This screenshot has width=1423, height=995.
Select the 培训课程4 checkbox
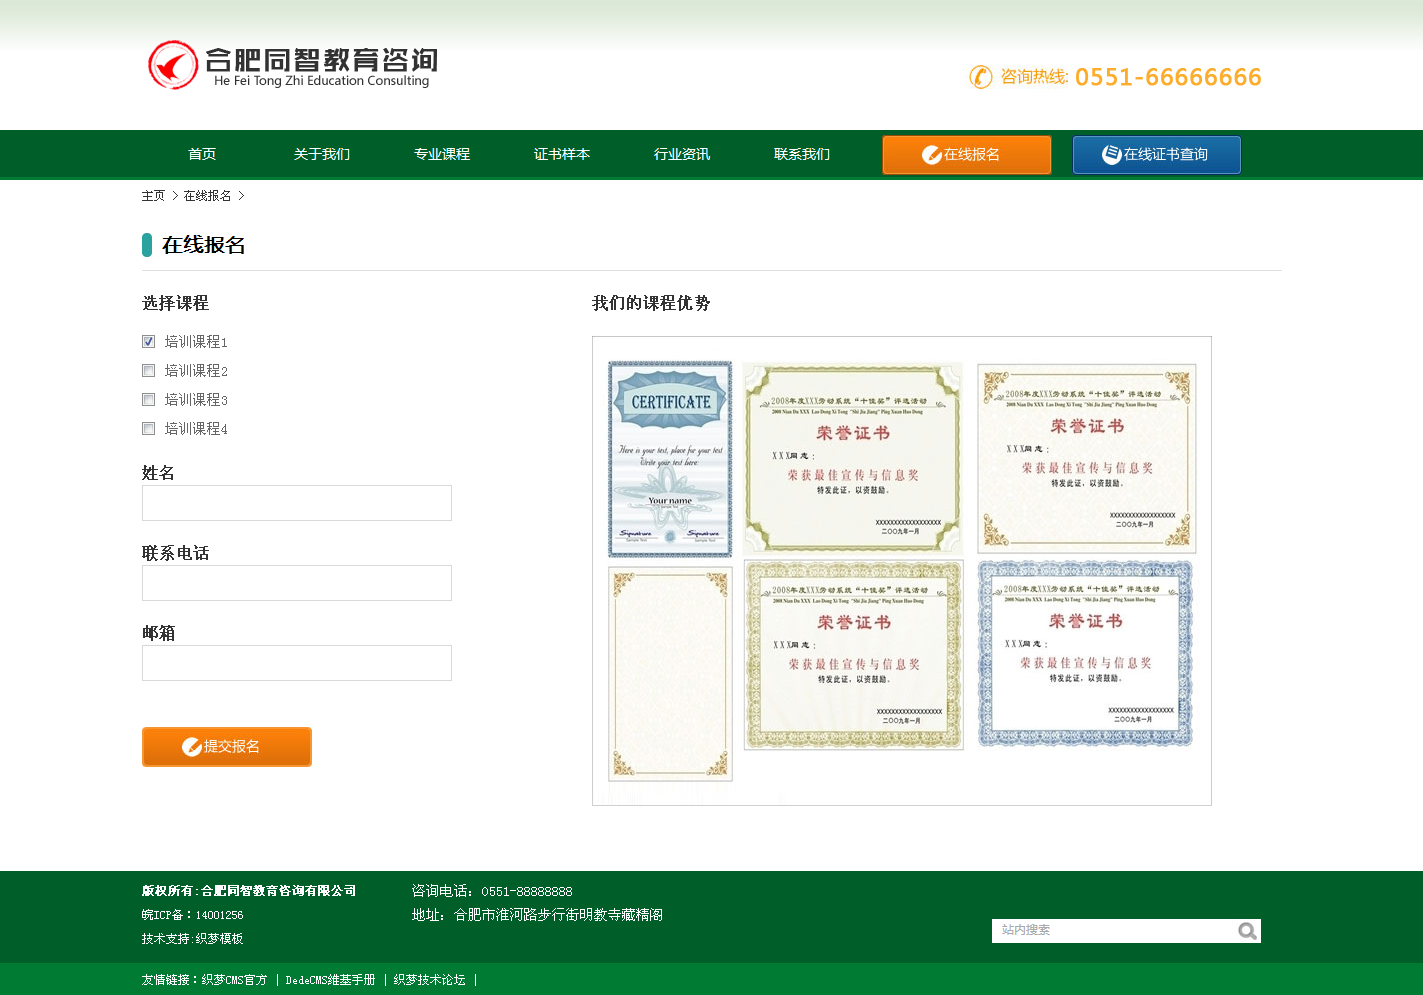(x=149, y=429)
